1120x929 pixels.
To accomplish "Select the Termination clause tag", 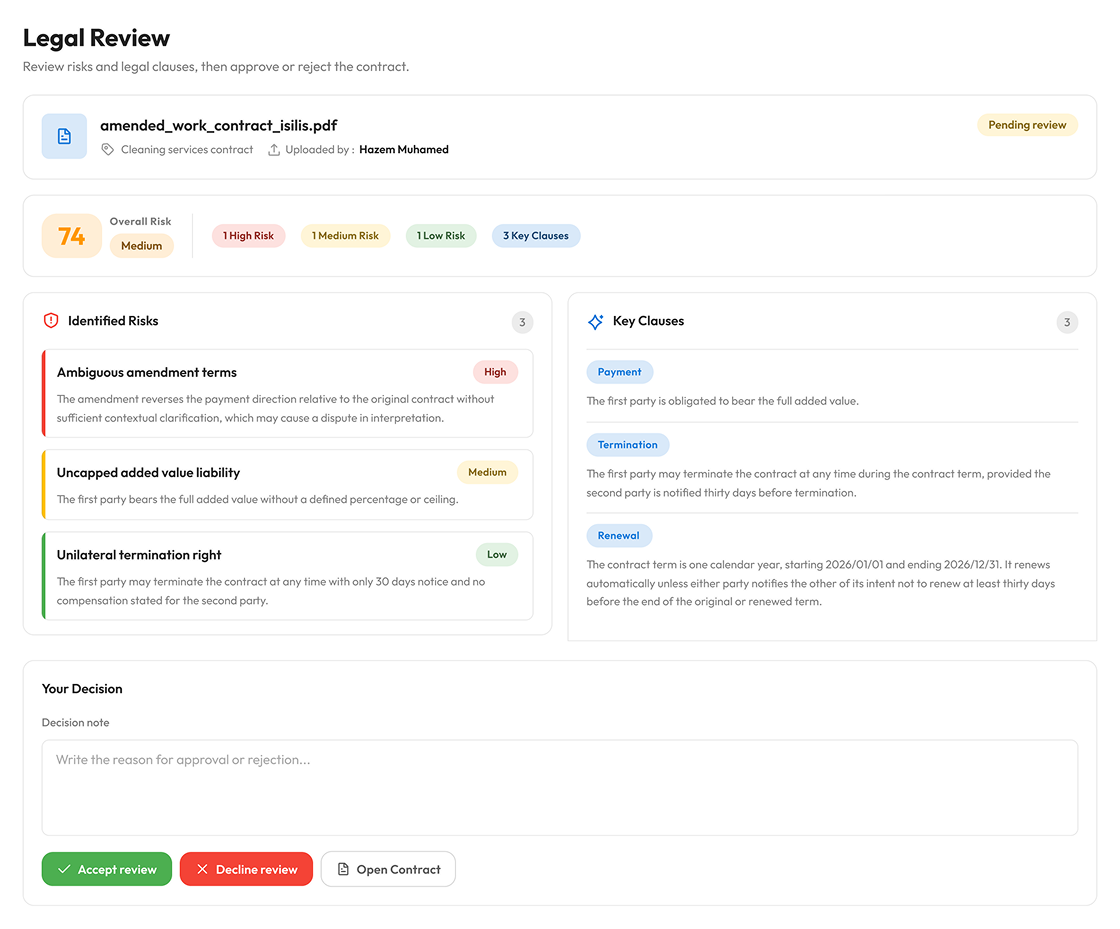I will [627, 445].
